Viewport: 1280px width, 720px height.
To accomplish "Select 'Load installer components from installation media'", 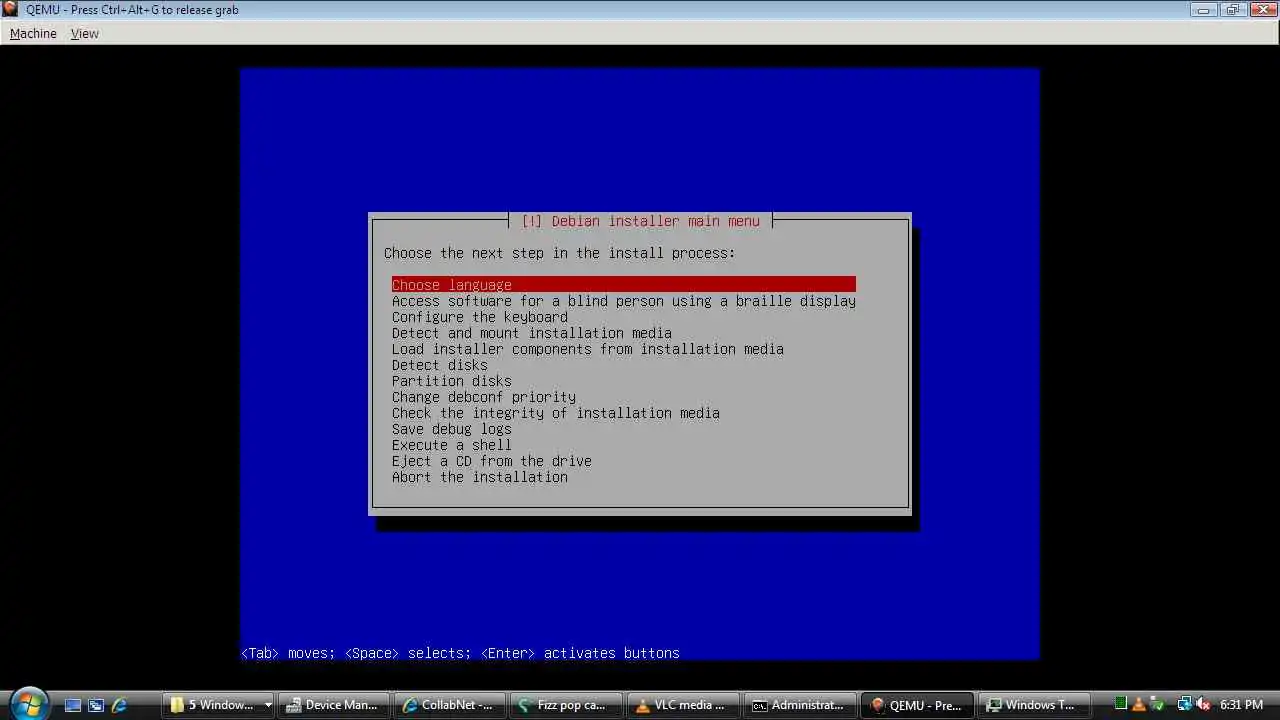I will 588,349.
